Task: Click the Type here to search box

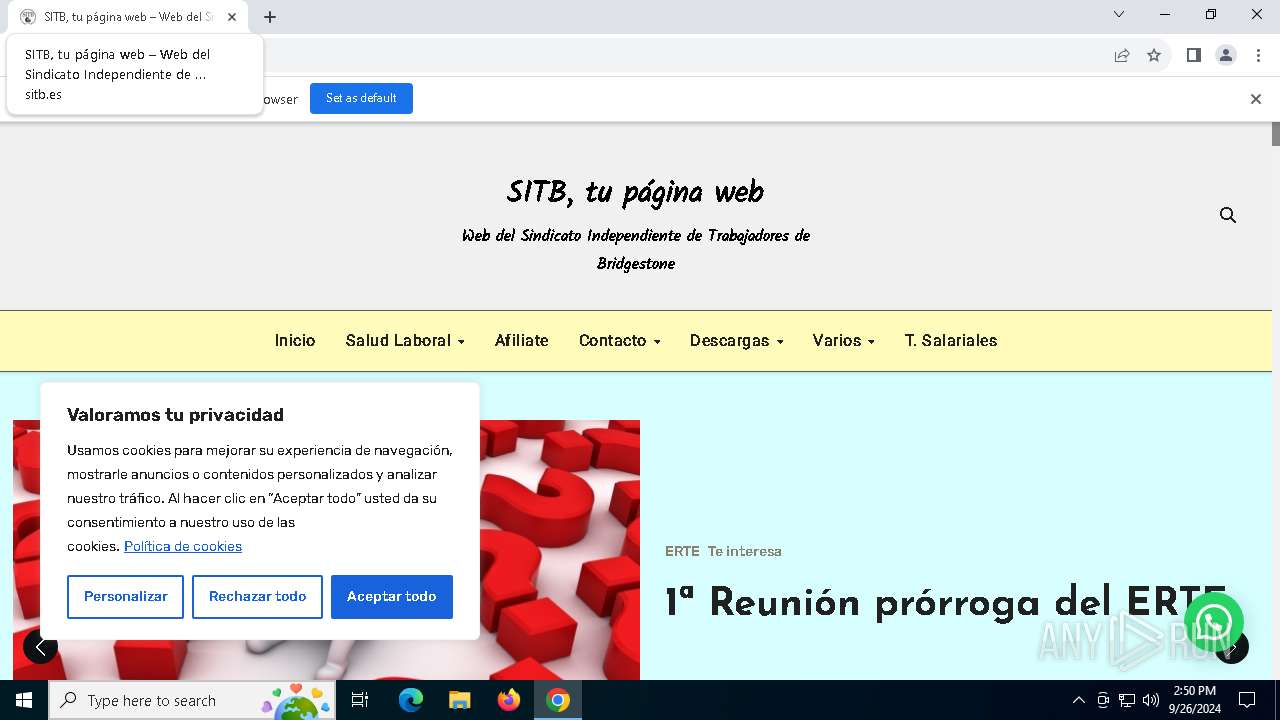Action: (x=191, y=700)
